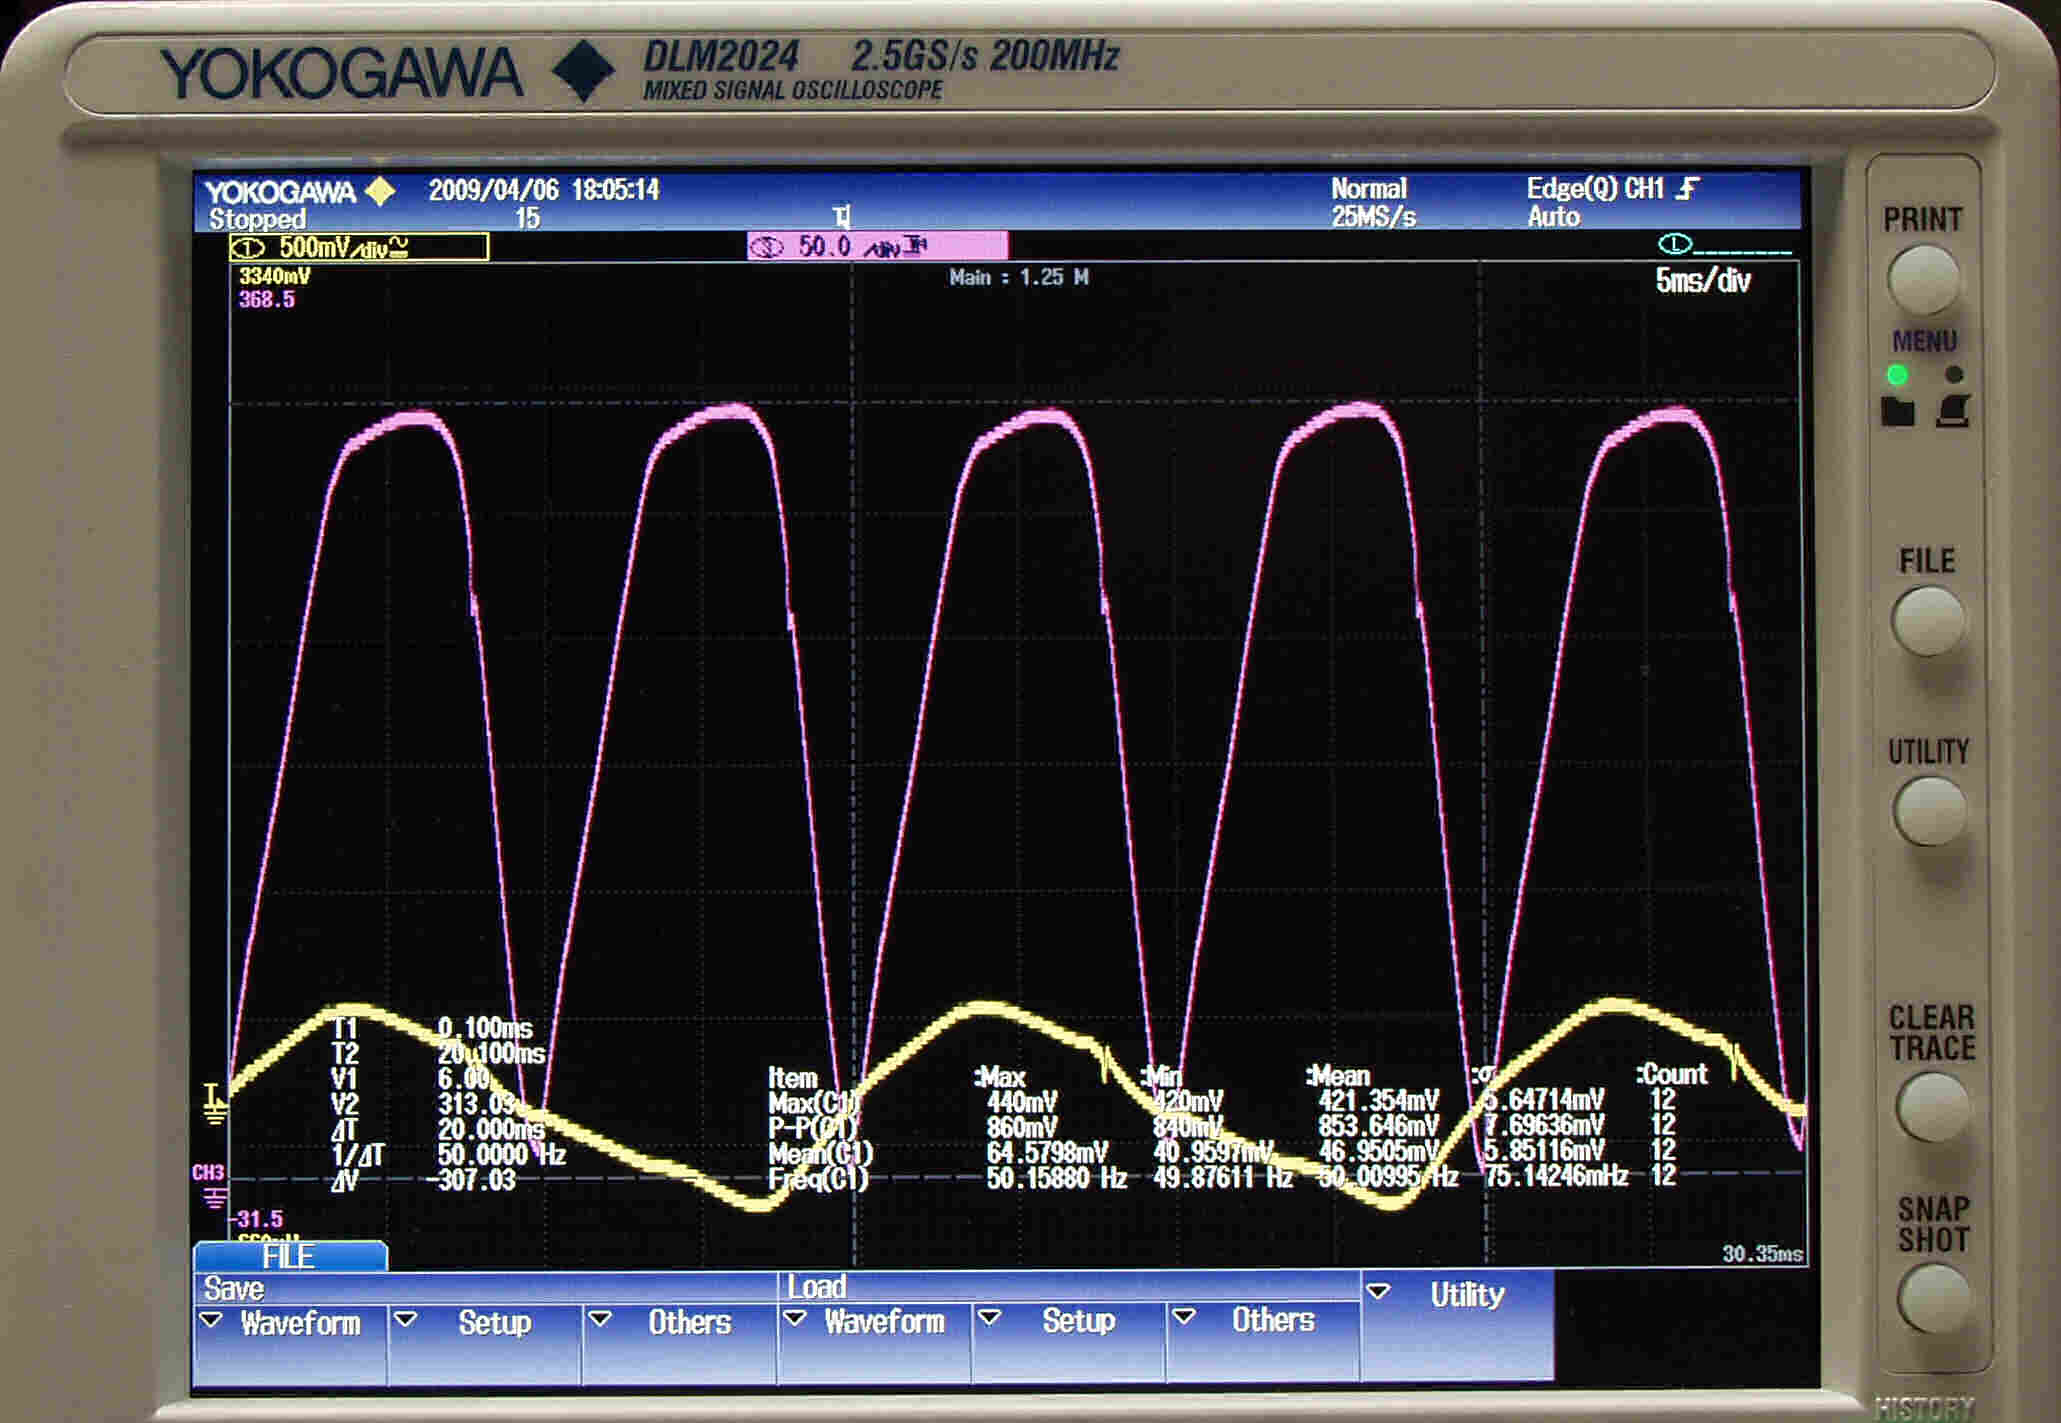
Task: Click the printer icon under MENU
Action: 1953,411
